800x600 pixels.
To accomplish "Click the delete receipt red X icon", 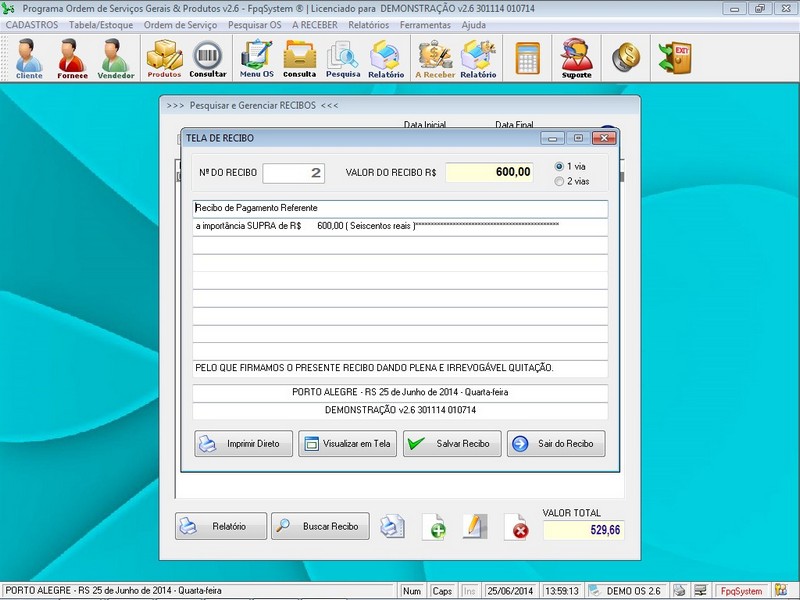I will click(x=517, y=527).
